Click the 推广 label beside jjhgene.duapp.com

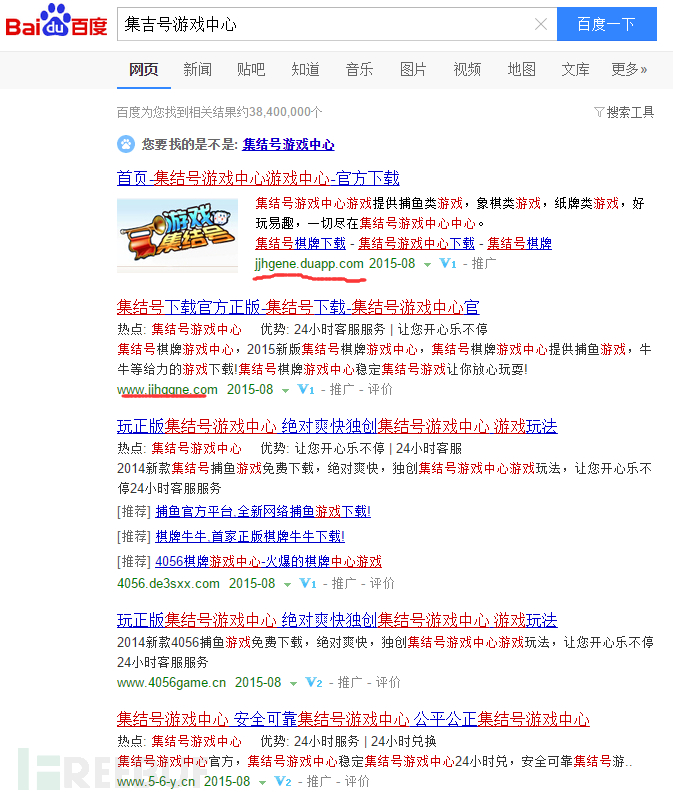tap(484, 264)
